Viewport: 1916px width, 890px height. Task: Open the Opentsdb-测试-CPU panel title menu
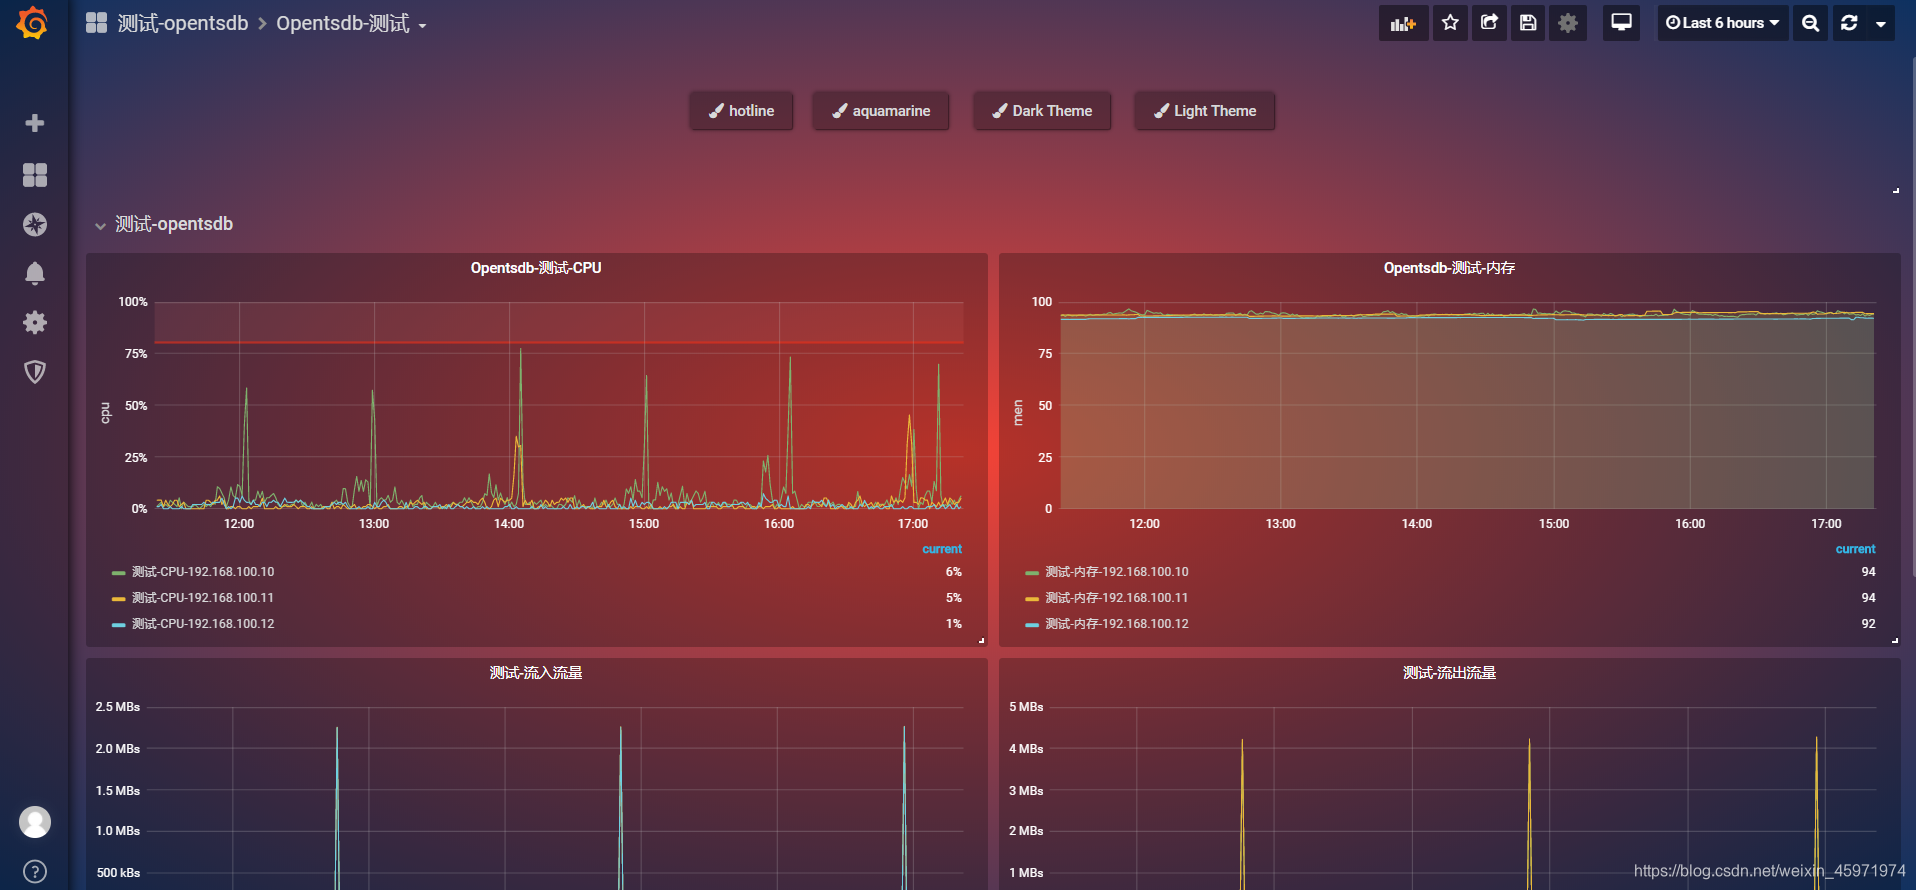pyautogui.click(x=536, y=268)
